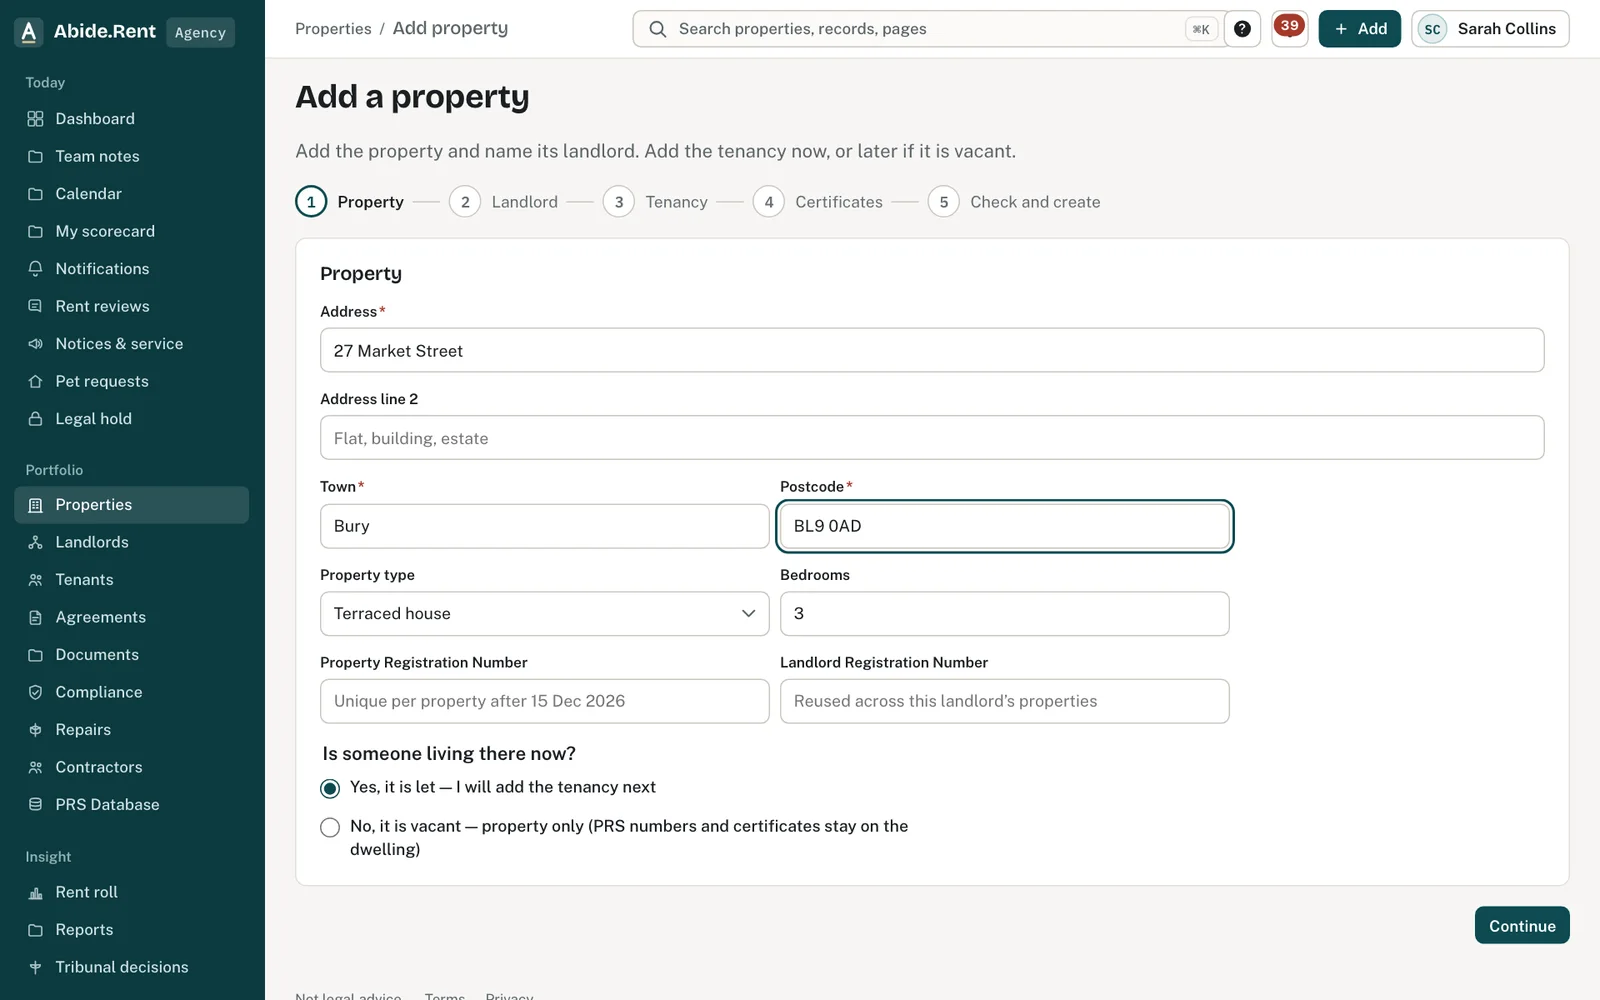Click the PRS Database icon

(x=35, y=805)
